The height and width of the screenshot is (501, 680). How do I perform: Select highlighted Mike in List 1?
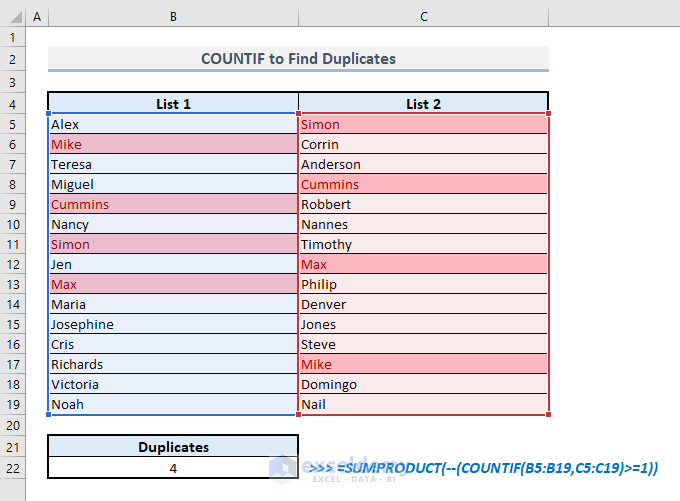[173, 145]
